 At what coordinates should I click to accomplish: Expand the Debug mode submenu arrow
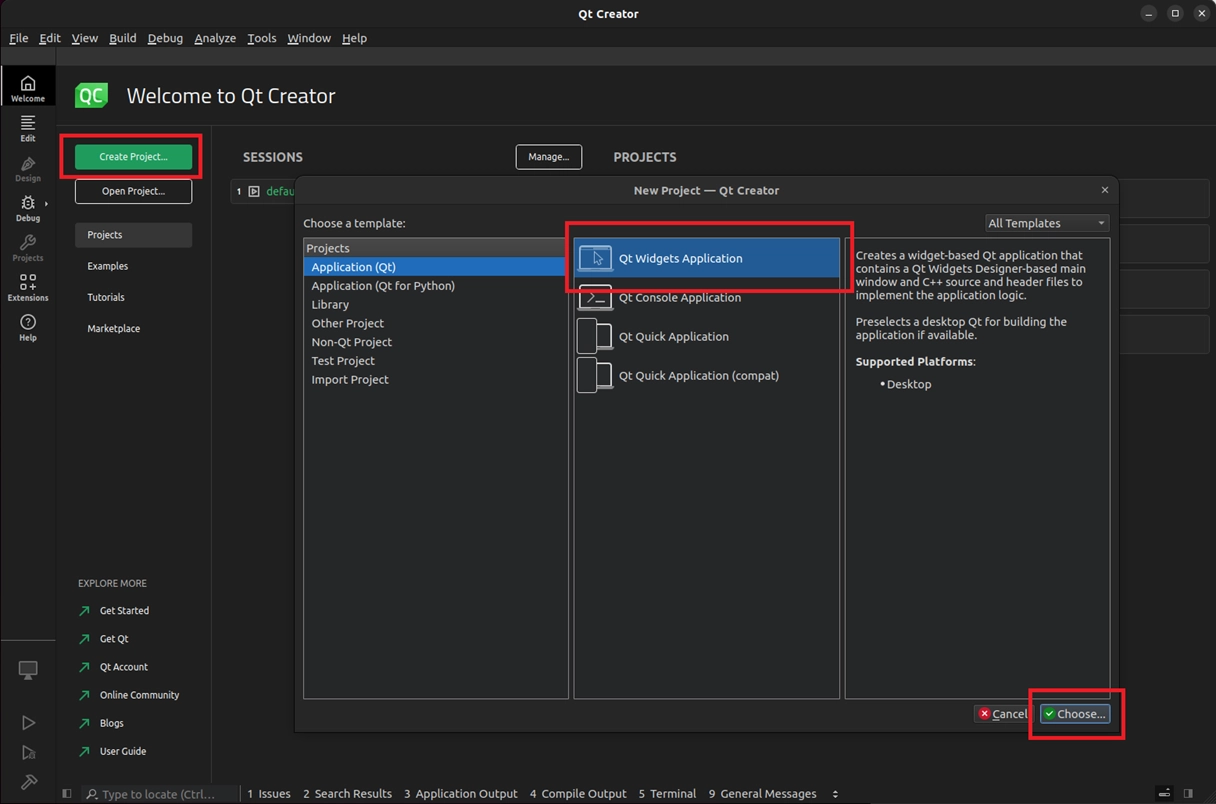click(x=46, y=204)
